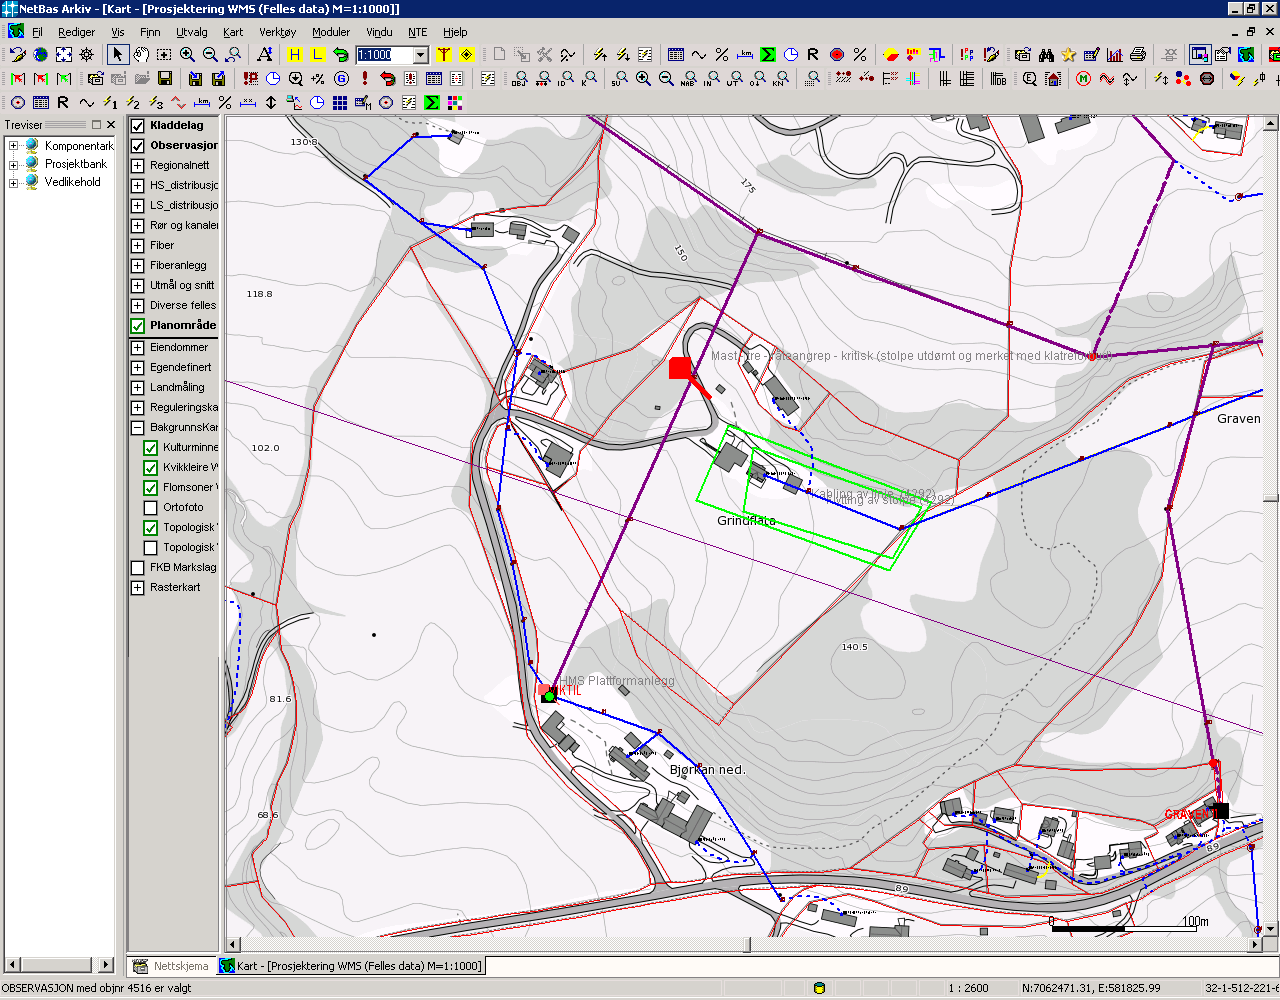
Task: Toggle the Kulturminne background layer checkbox
Action: 151,448
